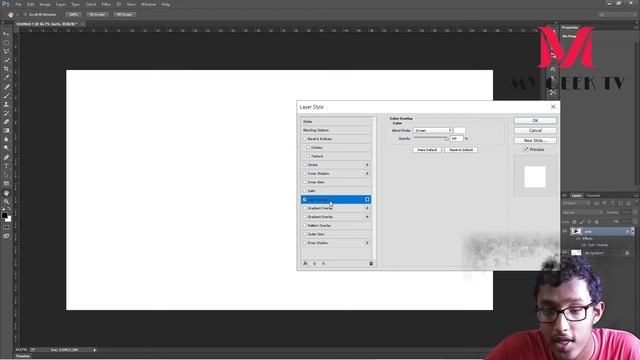This screenshot has height=360, width=640.
Task: Click the New Style... button
Action: 535,140
